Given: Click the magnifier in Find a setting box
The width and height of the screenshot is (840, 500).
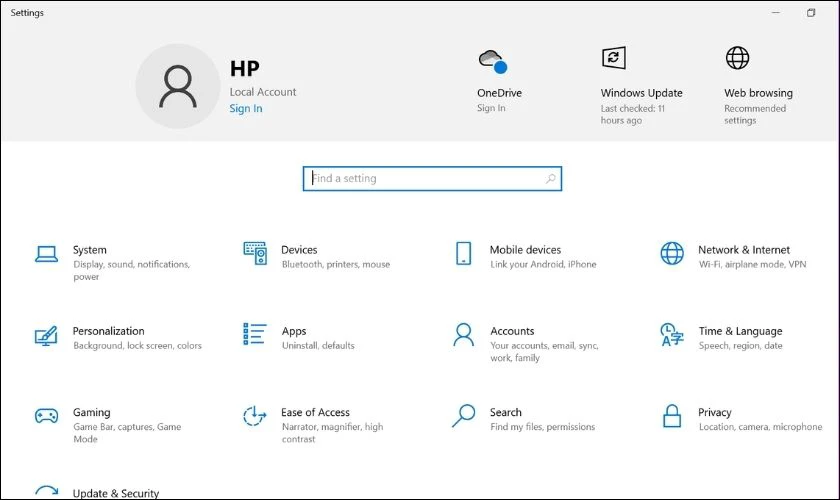Looking at the screenshot, I should pyautogui.click(x=551, y=178).
